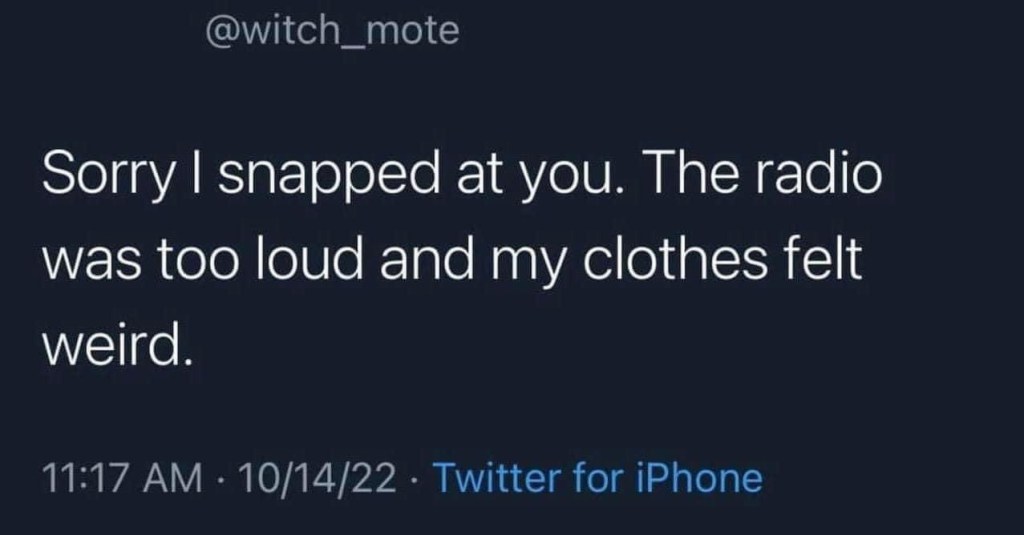Select the 11:17 AM timestamp

[122, 478]
